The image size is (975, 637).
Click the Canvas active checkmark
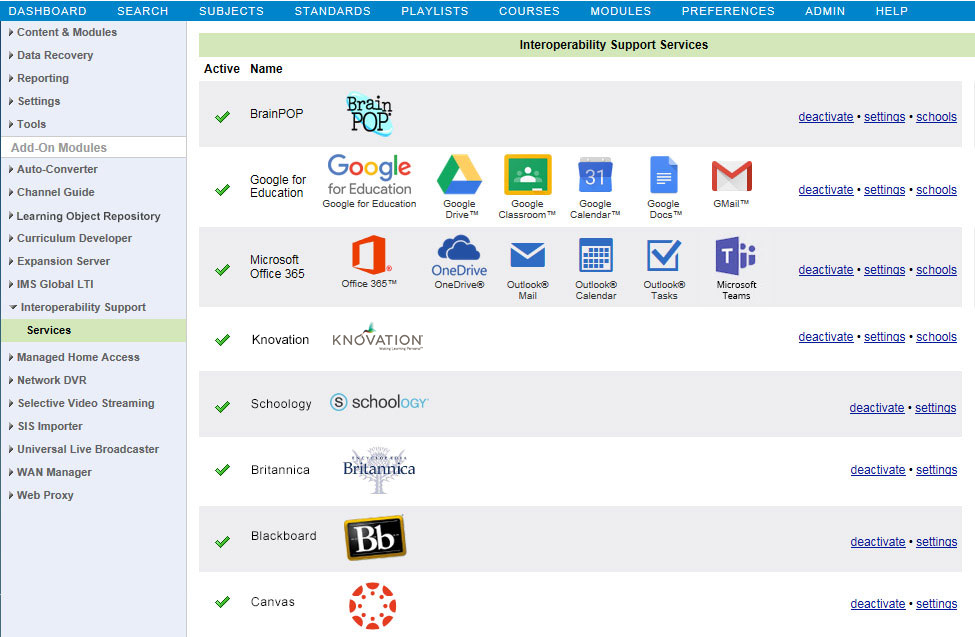pos(222,602)
